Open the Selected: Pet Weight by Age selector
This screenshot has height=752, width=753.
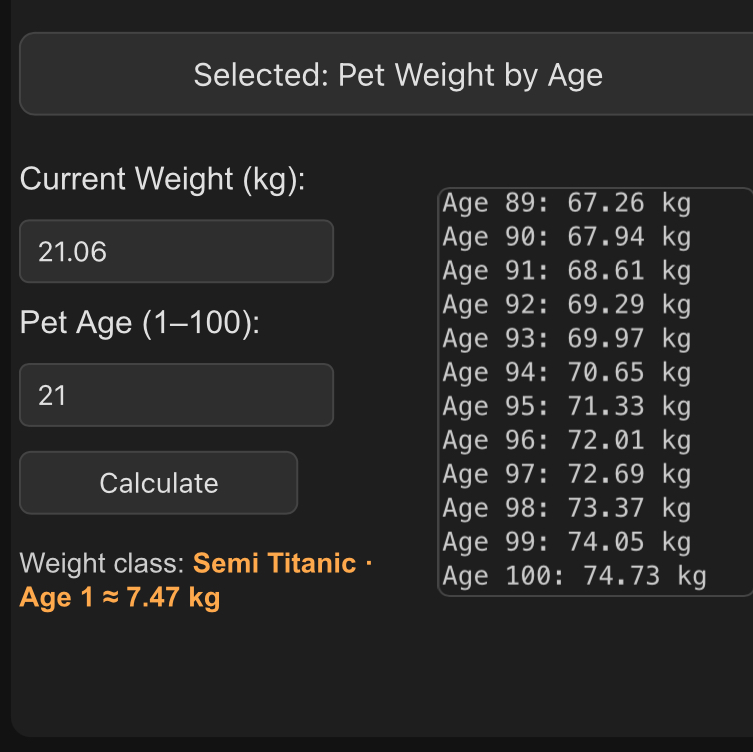(x=397, y=75)
